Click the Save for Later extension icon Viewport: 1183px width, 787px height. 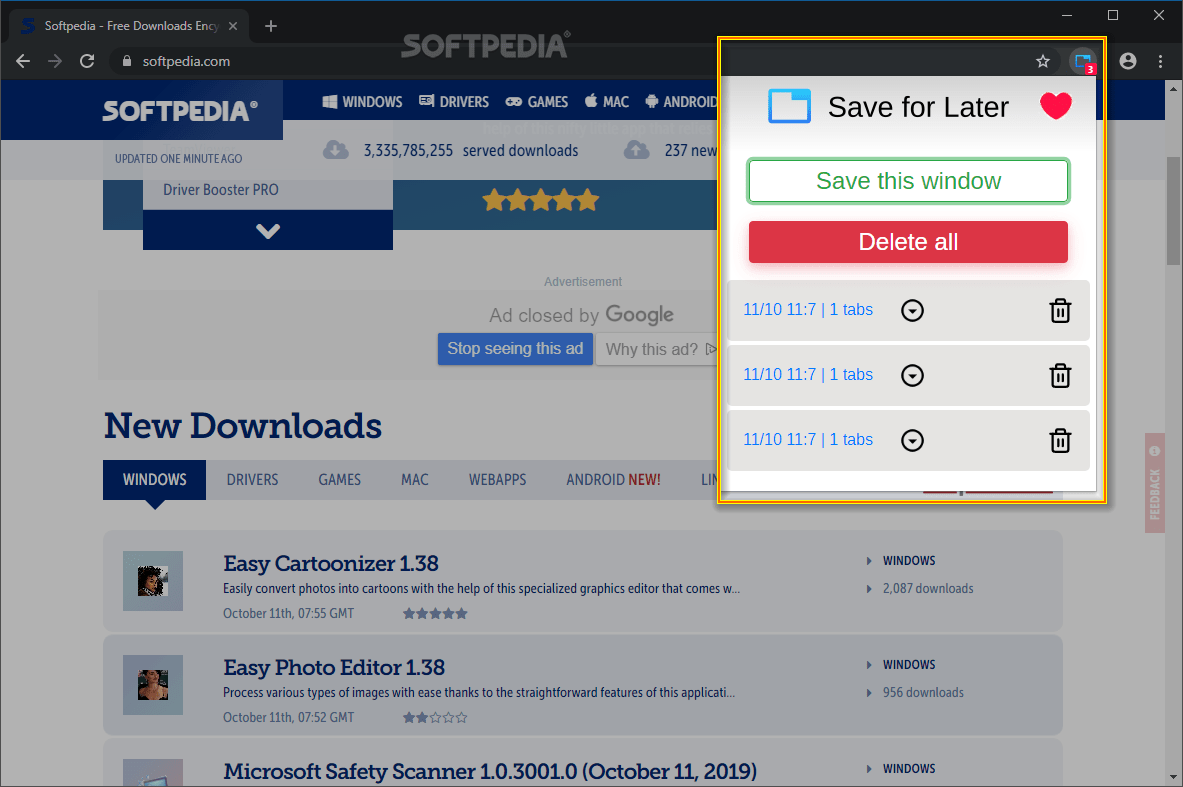point(1083,61)
